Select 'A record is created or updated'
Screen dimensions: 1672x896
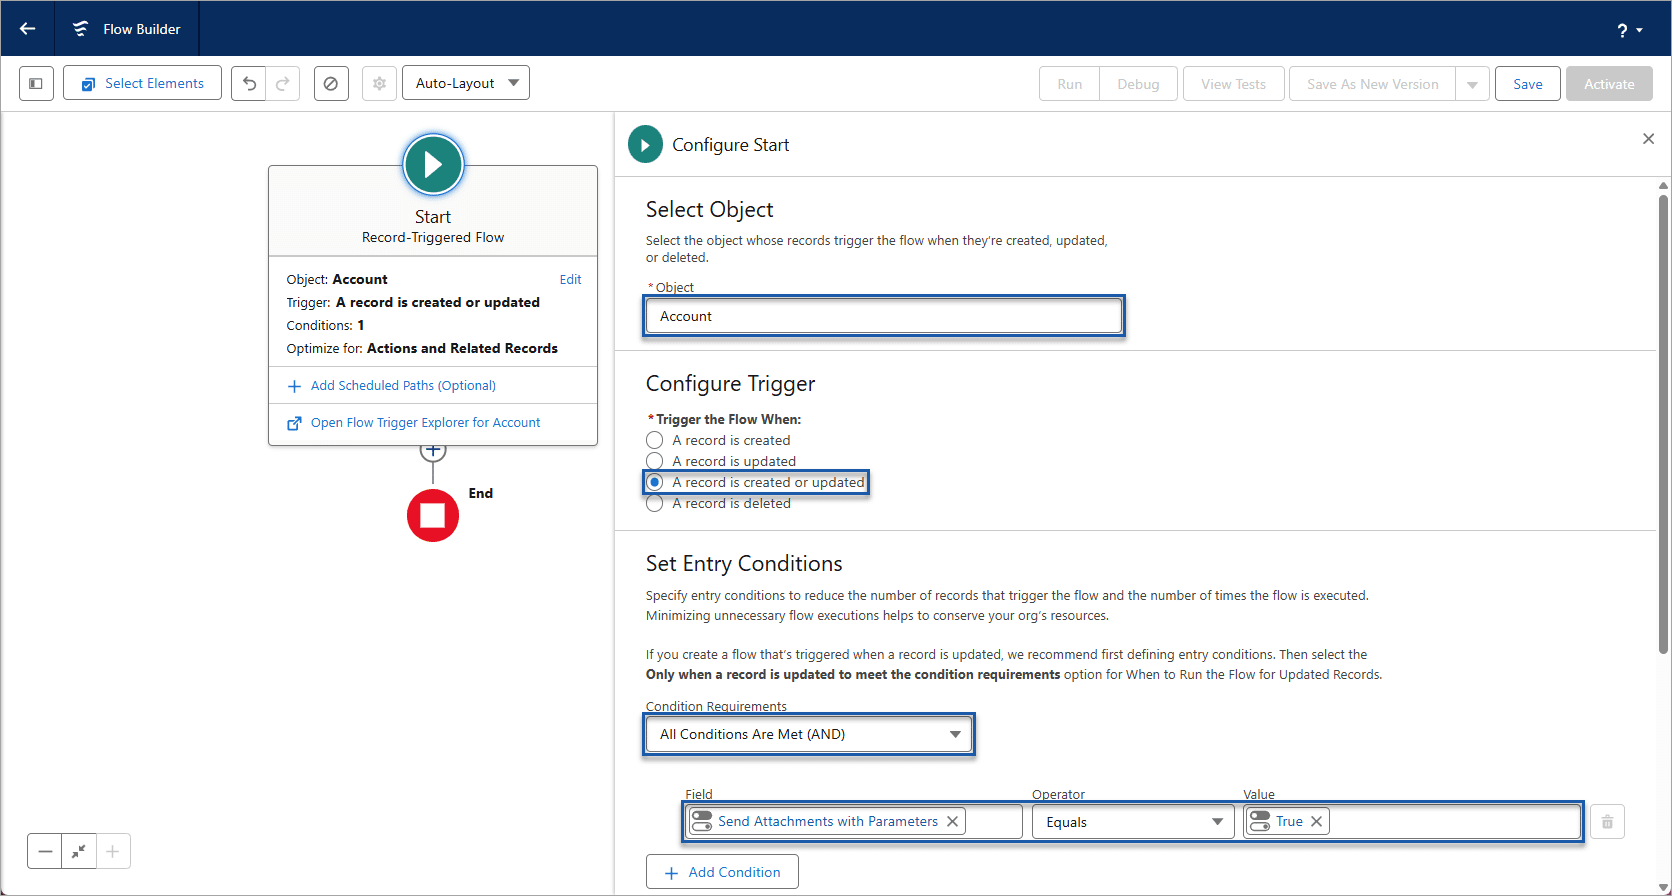pos(655,482)
